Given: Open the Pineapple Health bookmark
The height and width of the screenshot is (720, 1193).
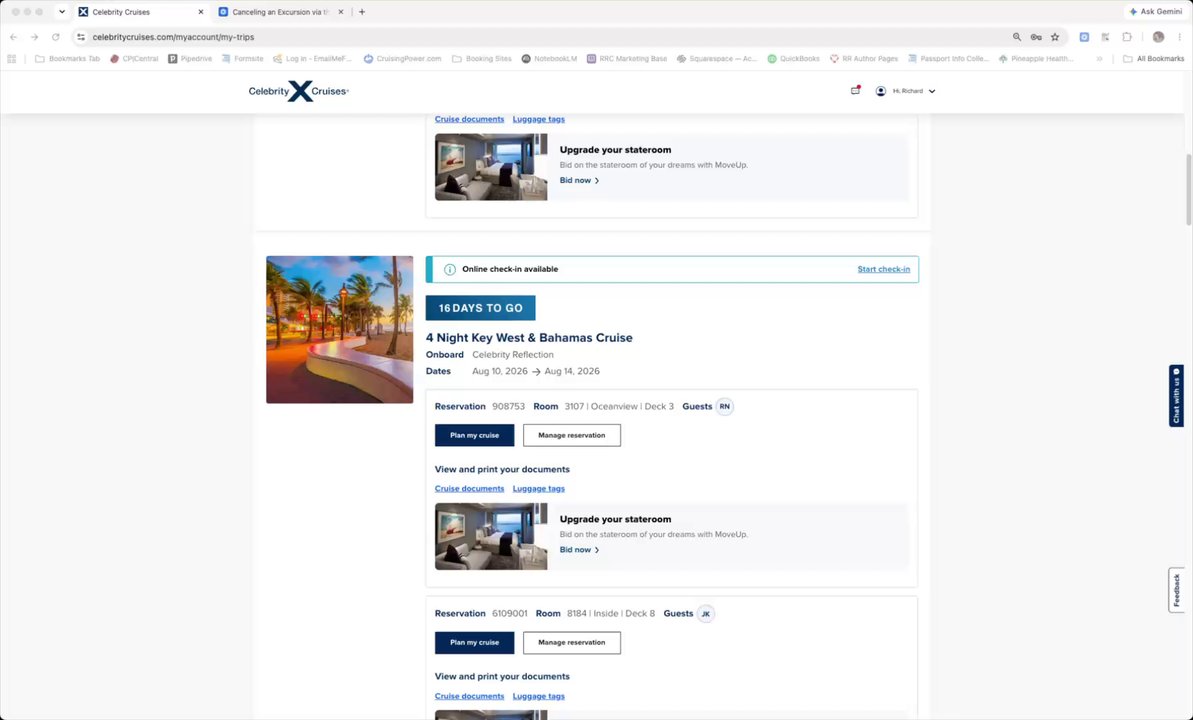Looking at the screenshot, I should [1036, 59].
